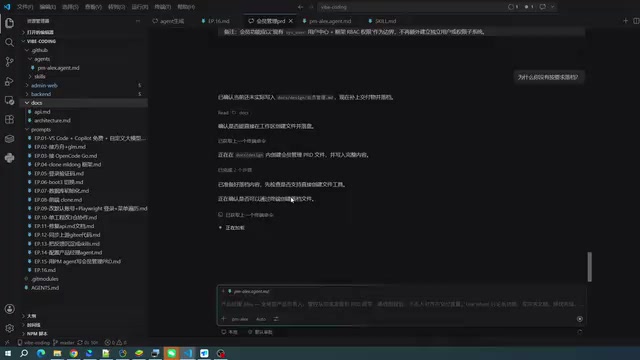640x360 pixels.
Task: Open WeChat from taskbar
Action: [171, 353]
